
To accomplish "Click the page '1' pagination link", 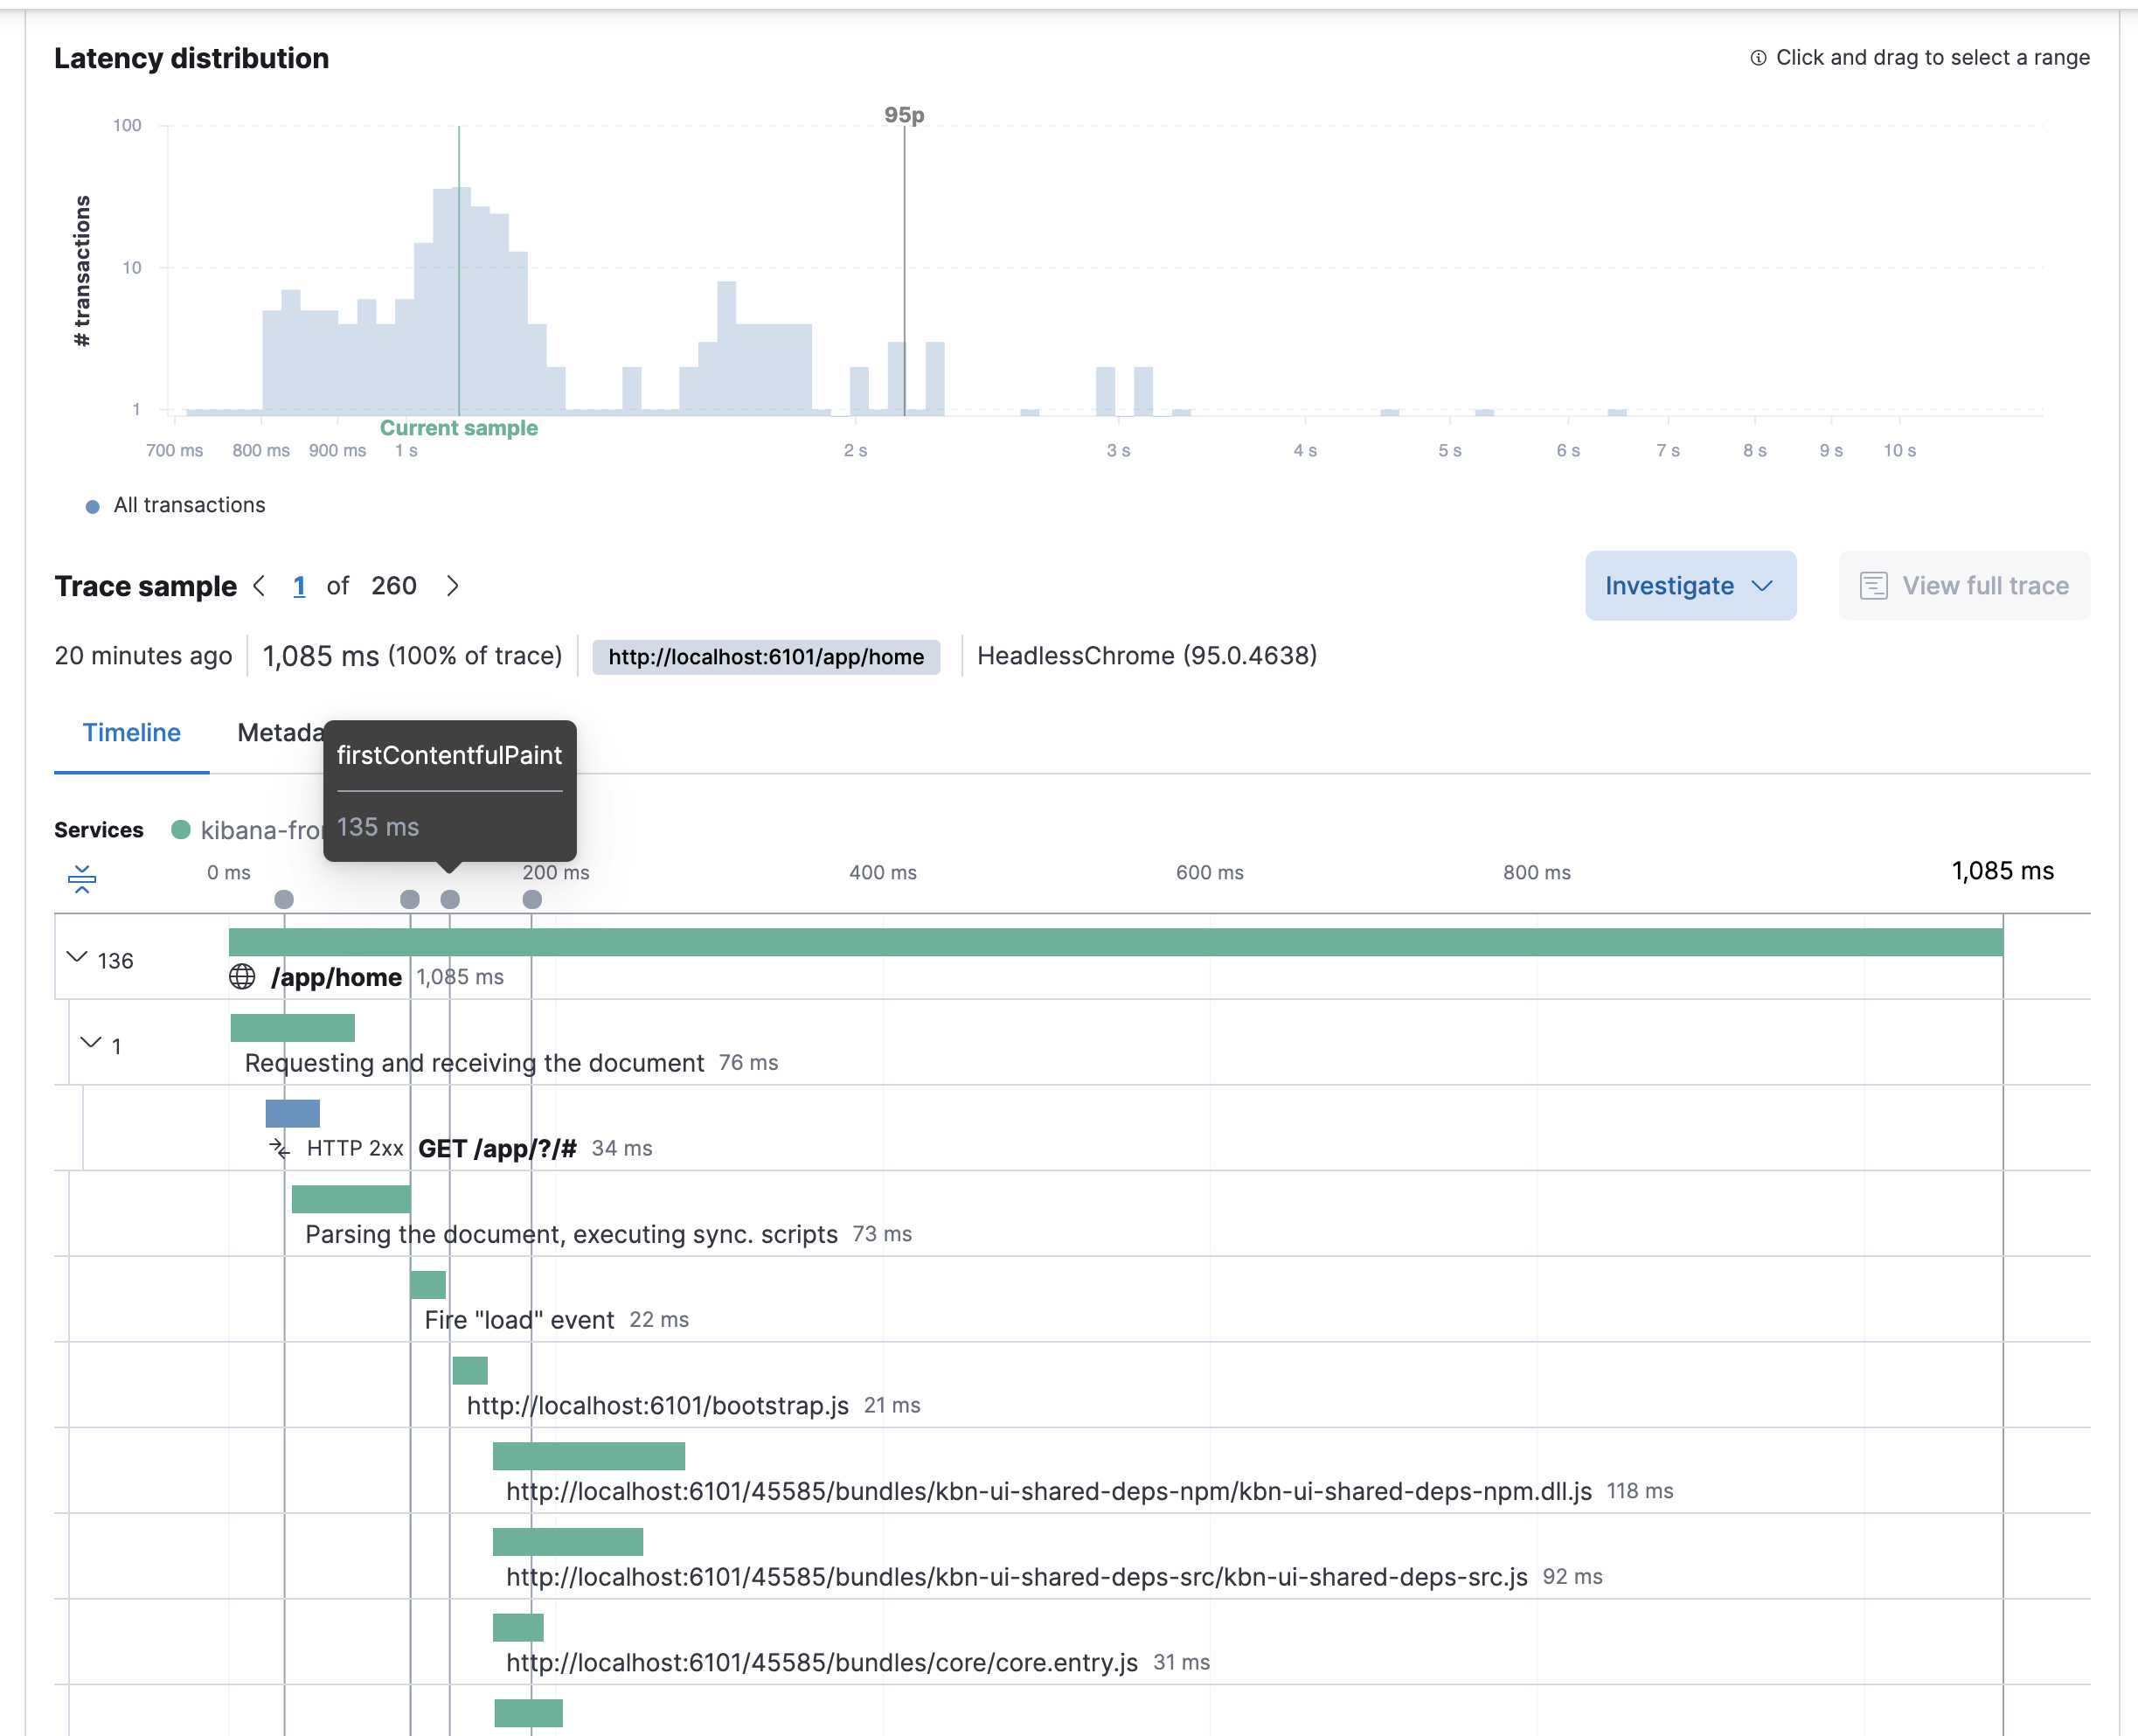I will [x=299, y=586].
